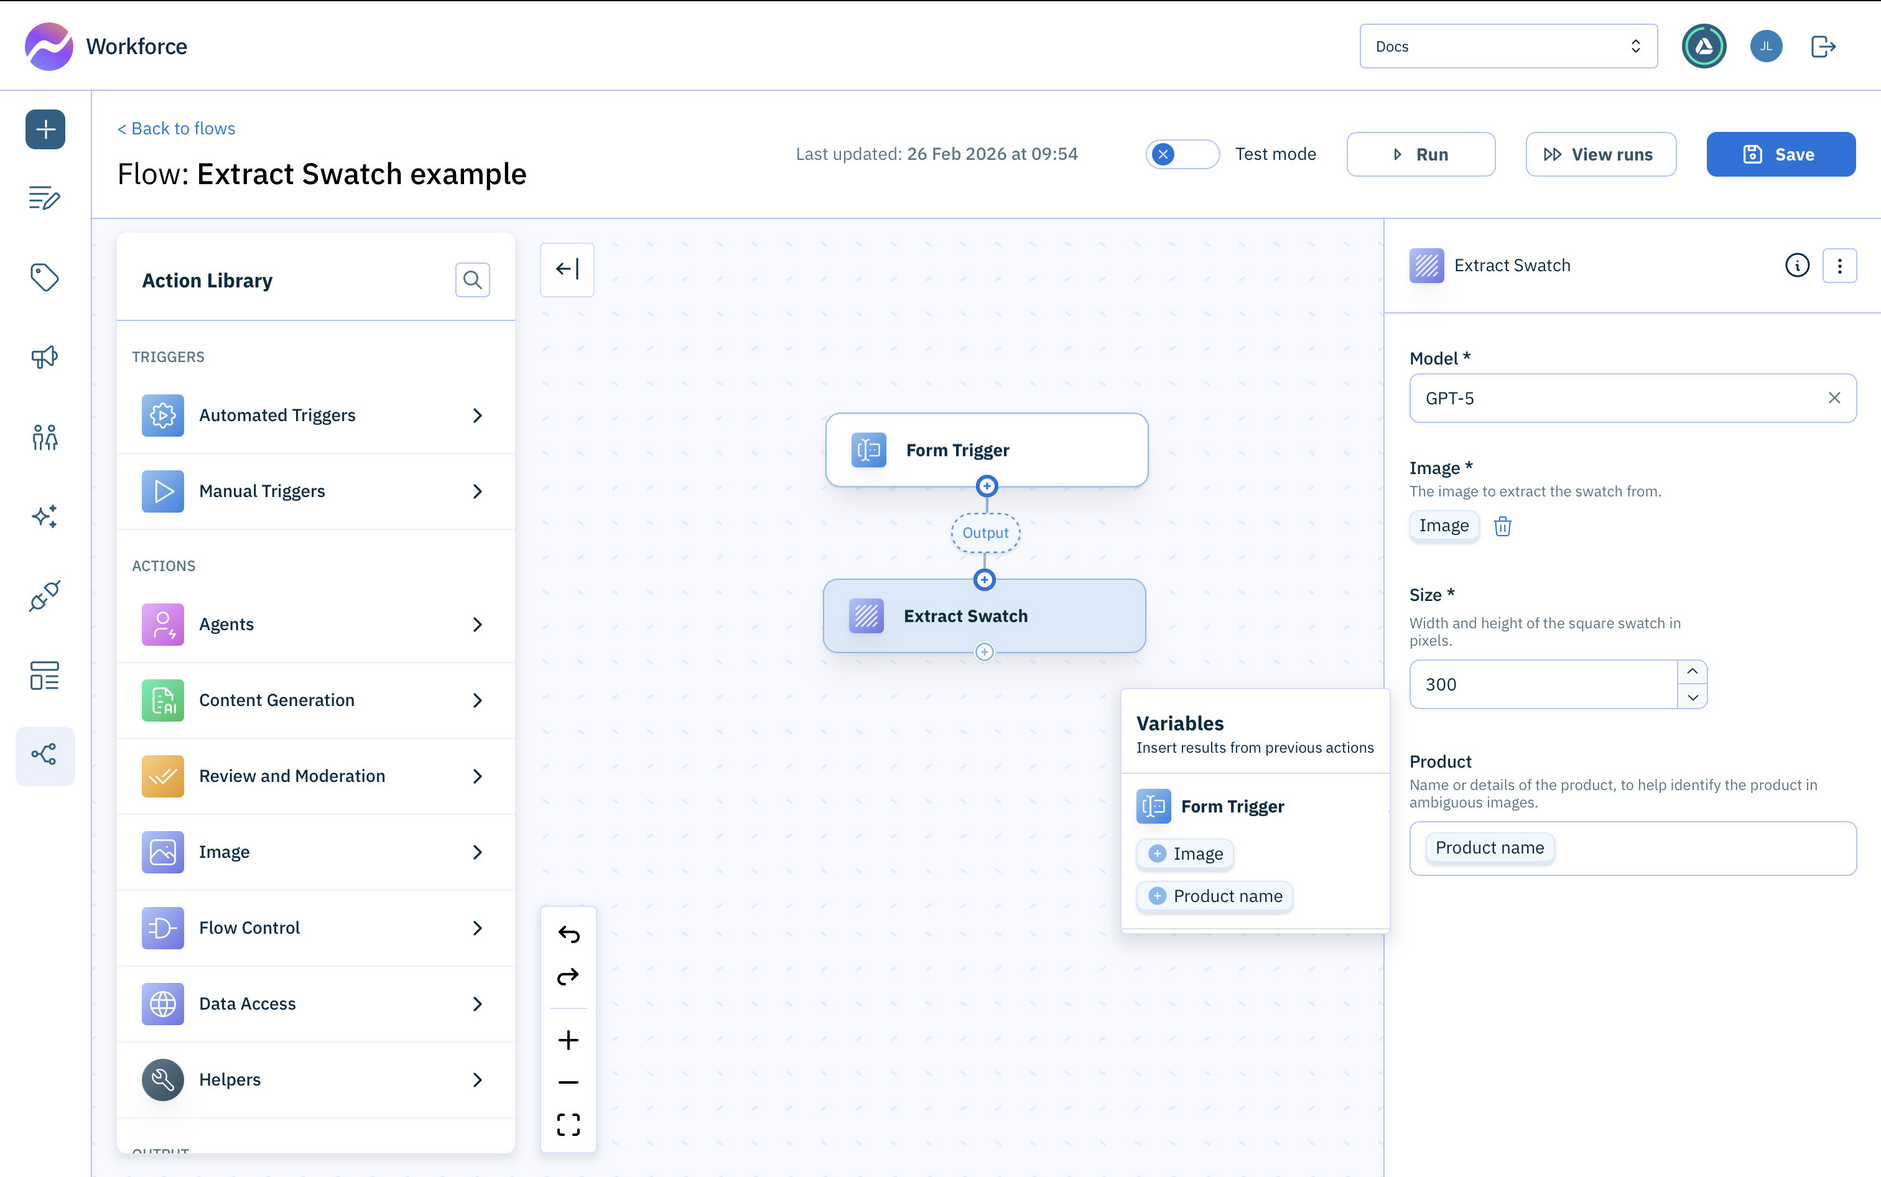Click the log out icon
1881x1177 pixels.
[x=1823, y=47]
